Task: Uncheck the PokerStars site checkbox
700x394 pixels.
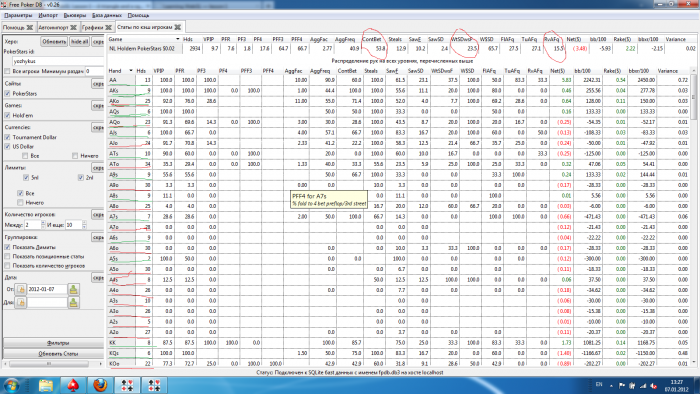Action: coord(7,94)
